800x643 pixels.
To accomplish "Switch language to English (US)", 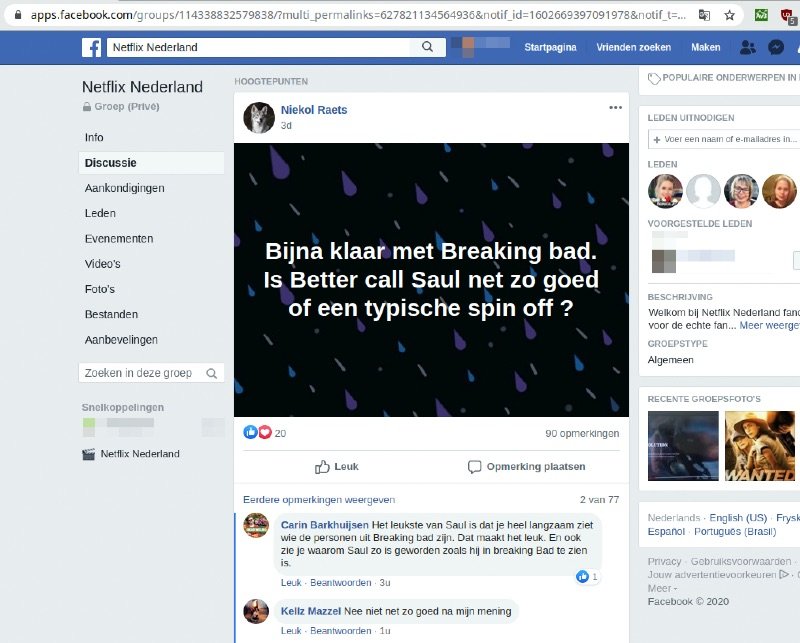I will coord(738,518).
